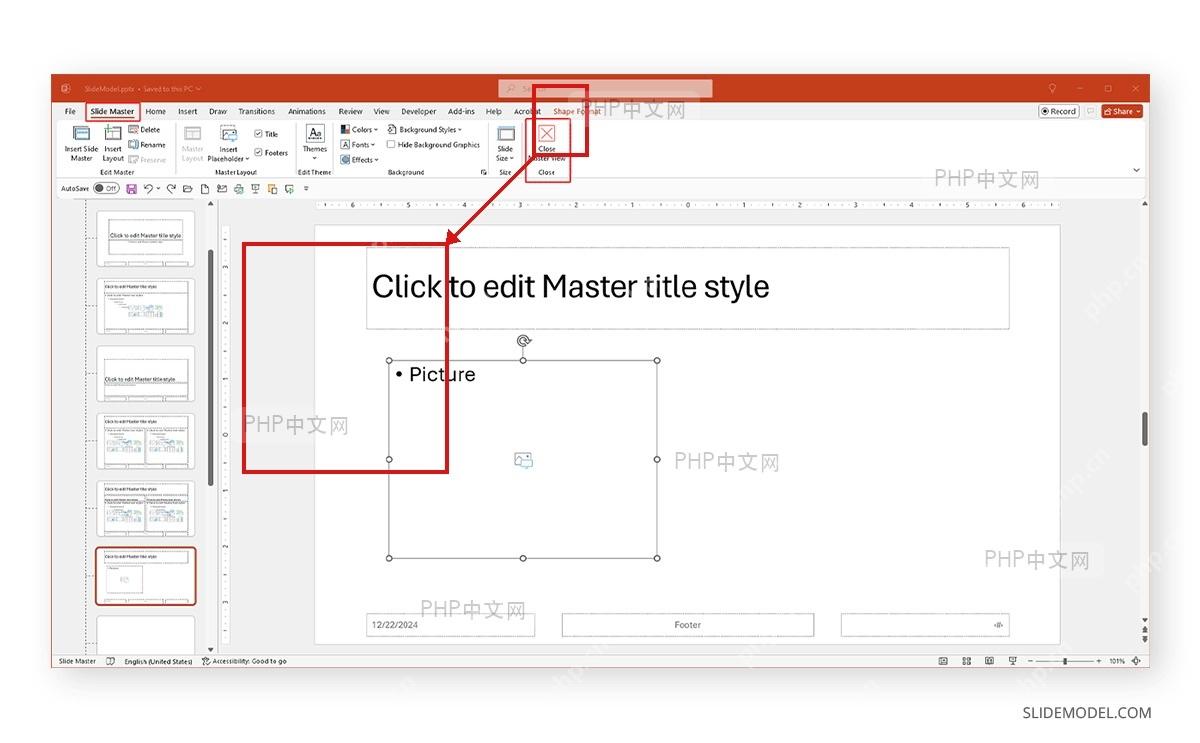Click the Redo icon
The image size is (1200, 743).
[171, 188]
